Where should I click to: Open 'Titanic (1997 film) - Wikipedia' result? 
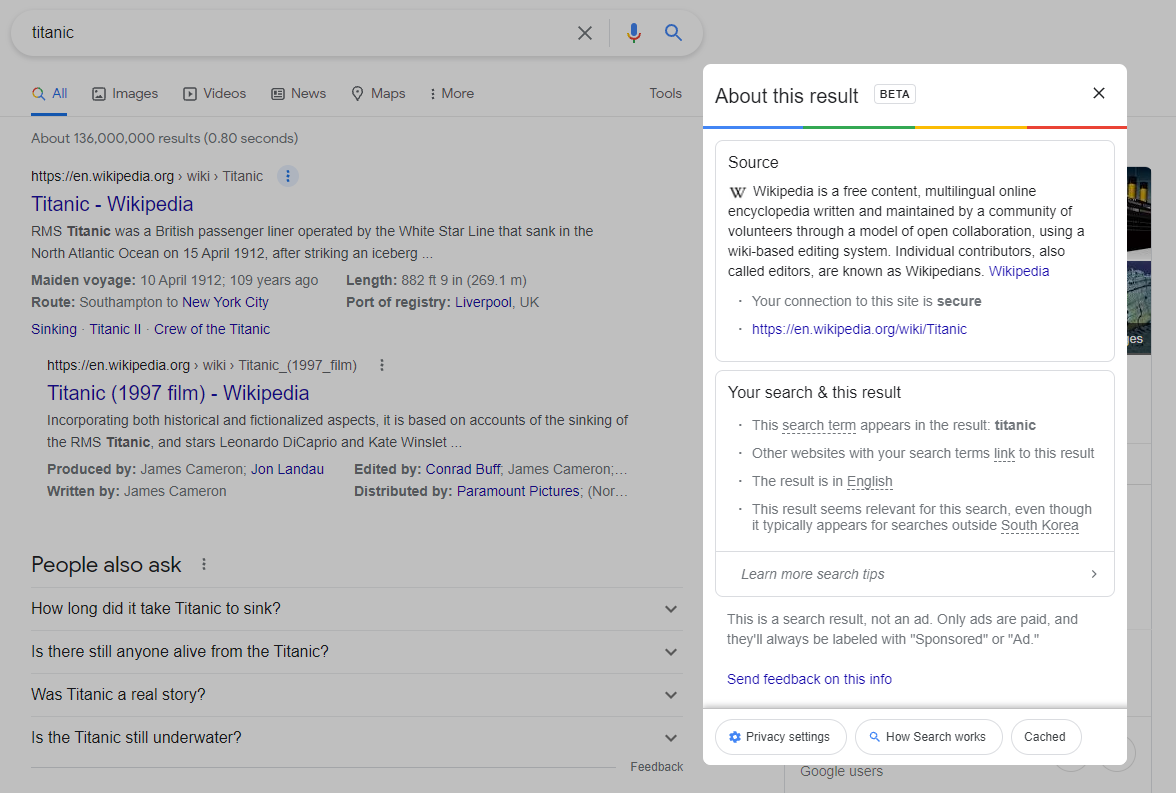[x=178, y=393]
